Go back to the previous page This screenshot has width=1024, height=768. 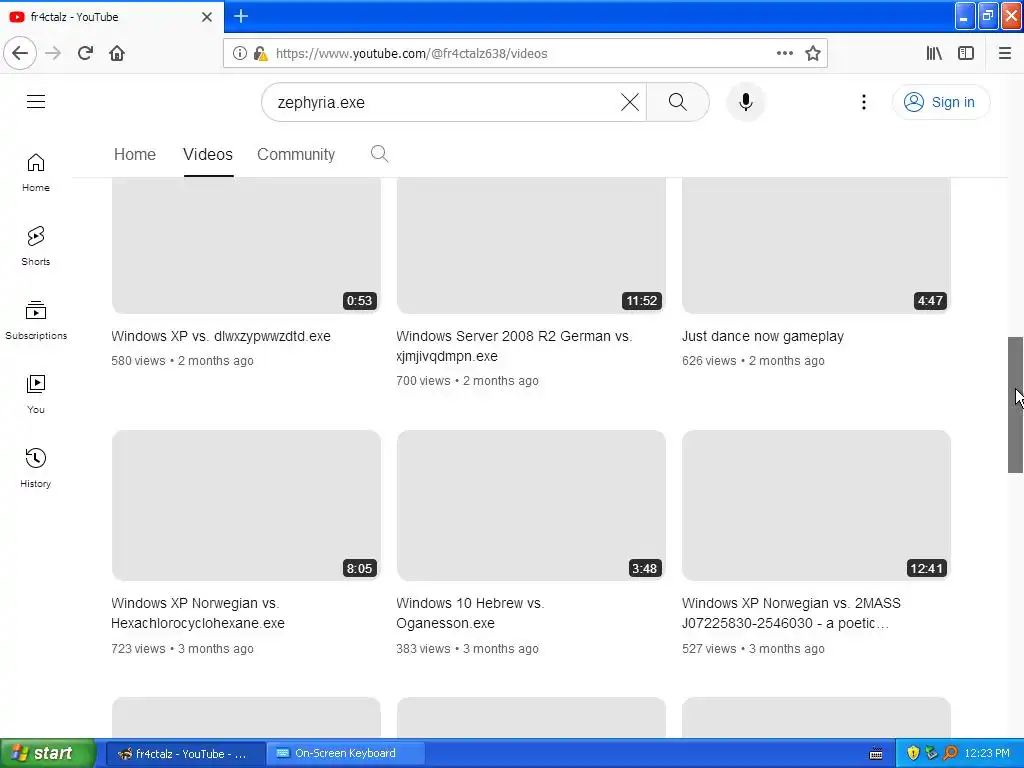pos(20,53)
